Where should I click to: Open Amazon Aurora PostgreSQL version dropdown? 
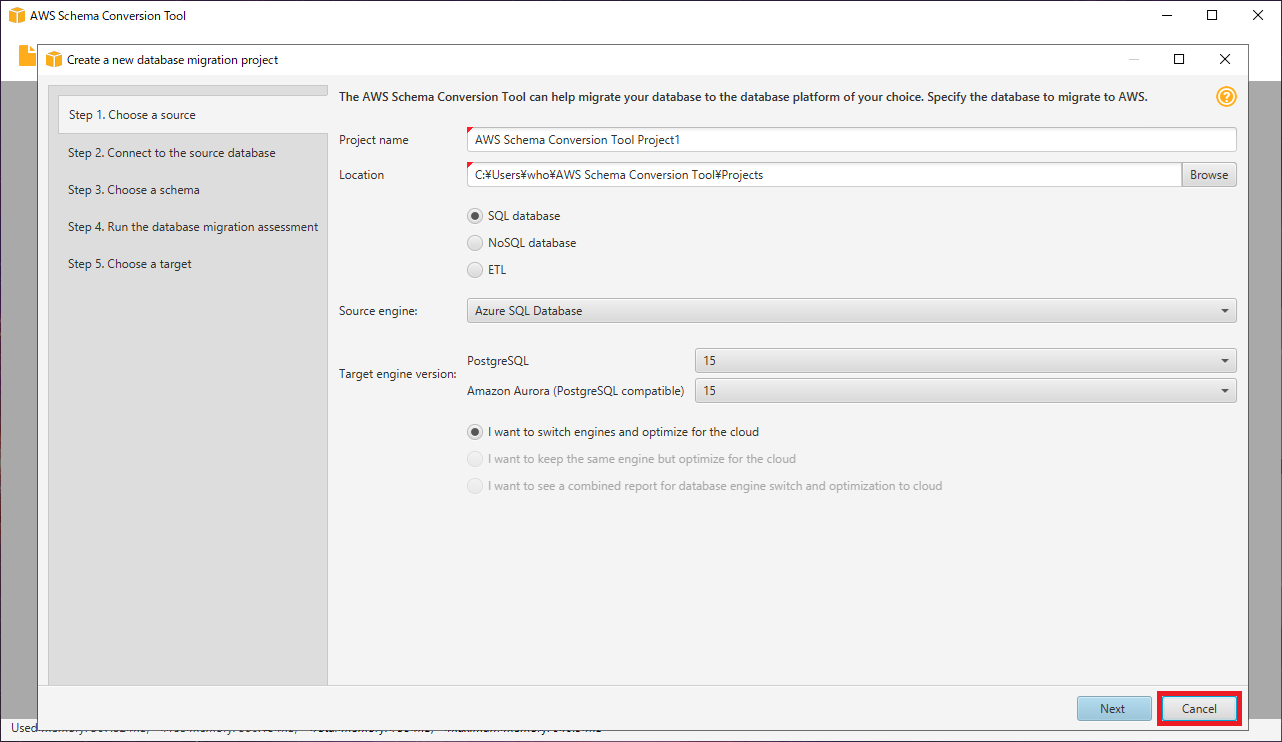965,391
